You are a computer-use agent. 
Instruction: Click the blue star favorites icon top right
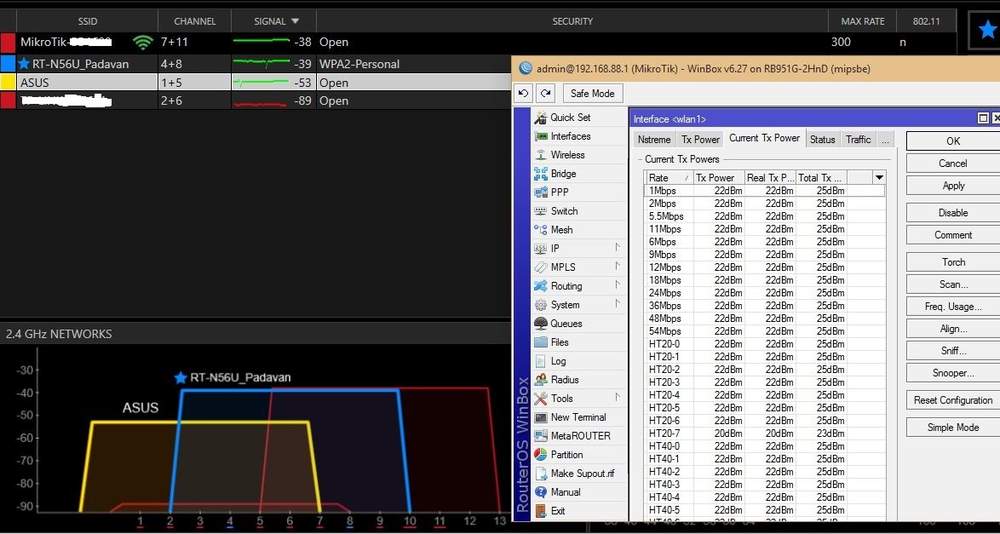coord(987,29)
